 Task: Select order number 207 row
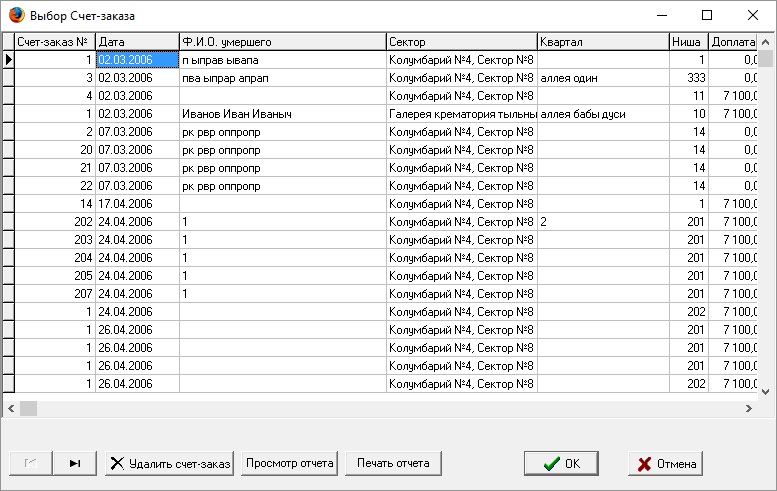[x=380, y=293]
